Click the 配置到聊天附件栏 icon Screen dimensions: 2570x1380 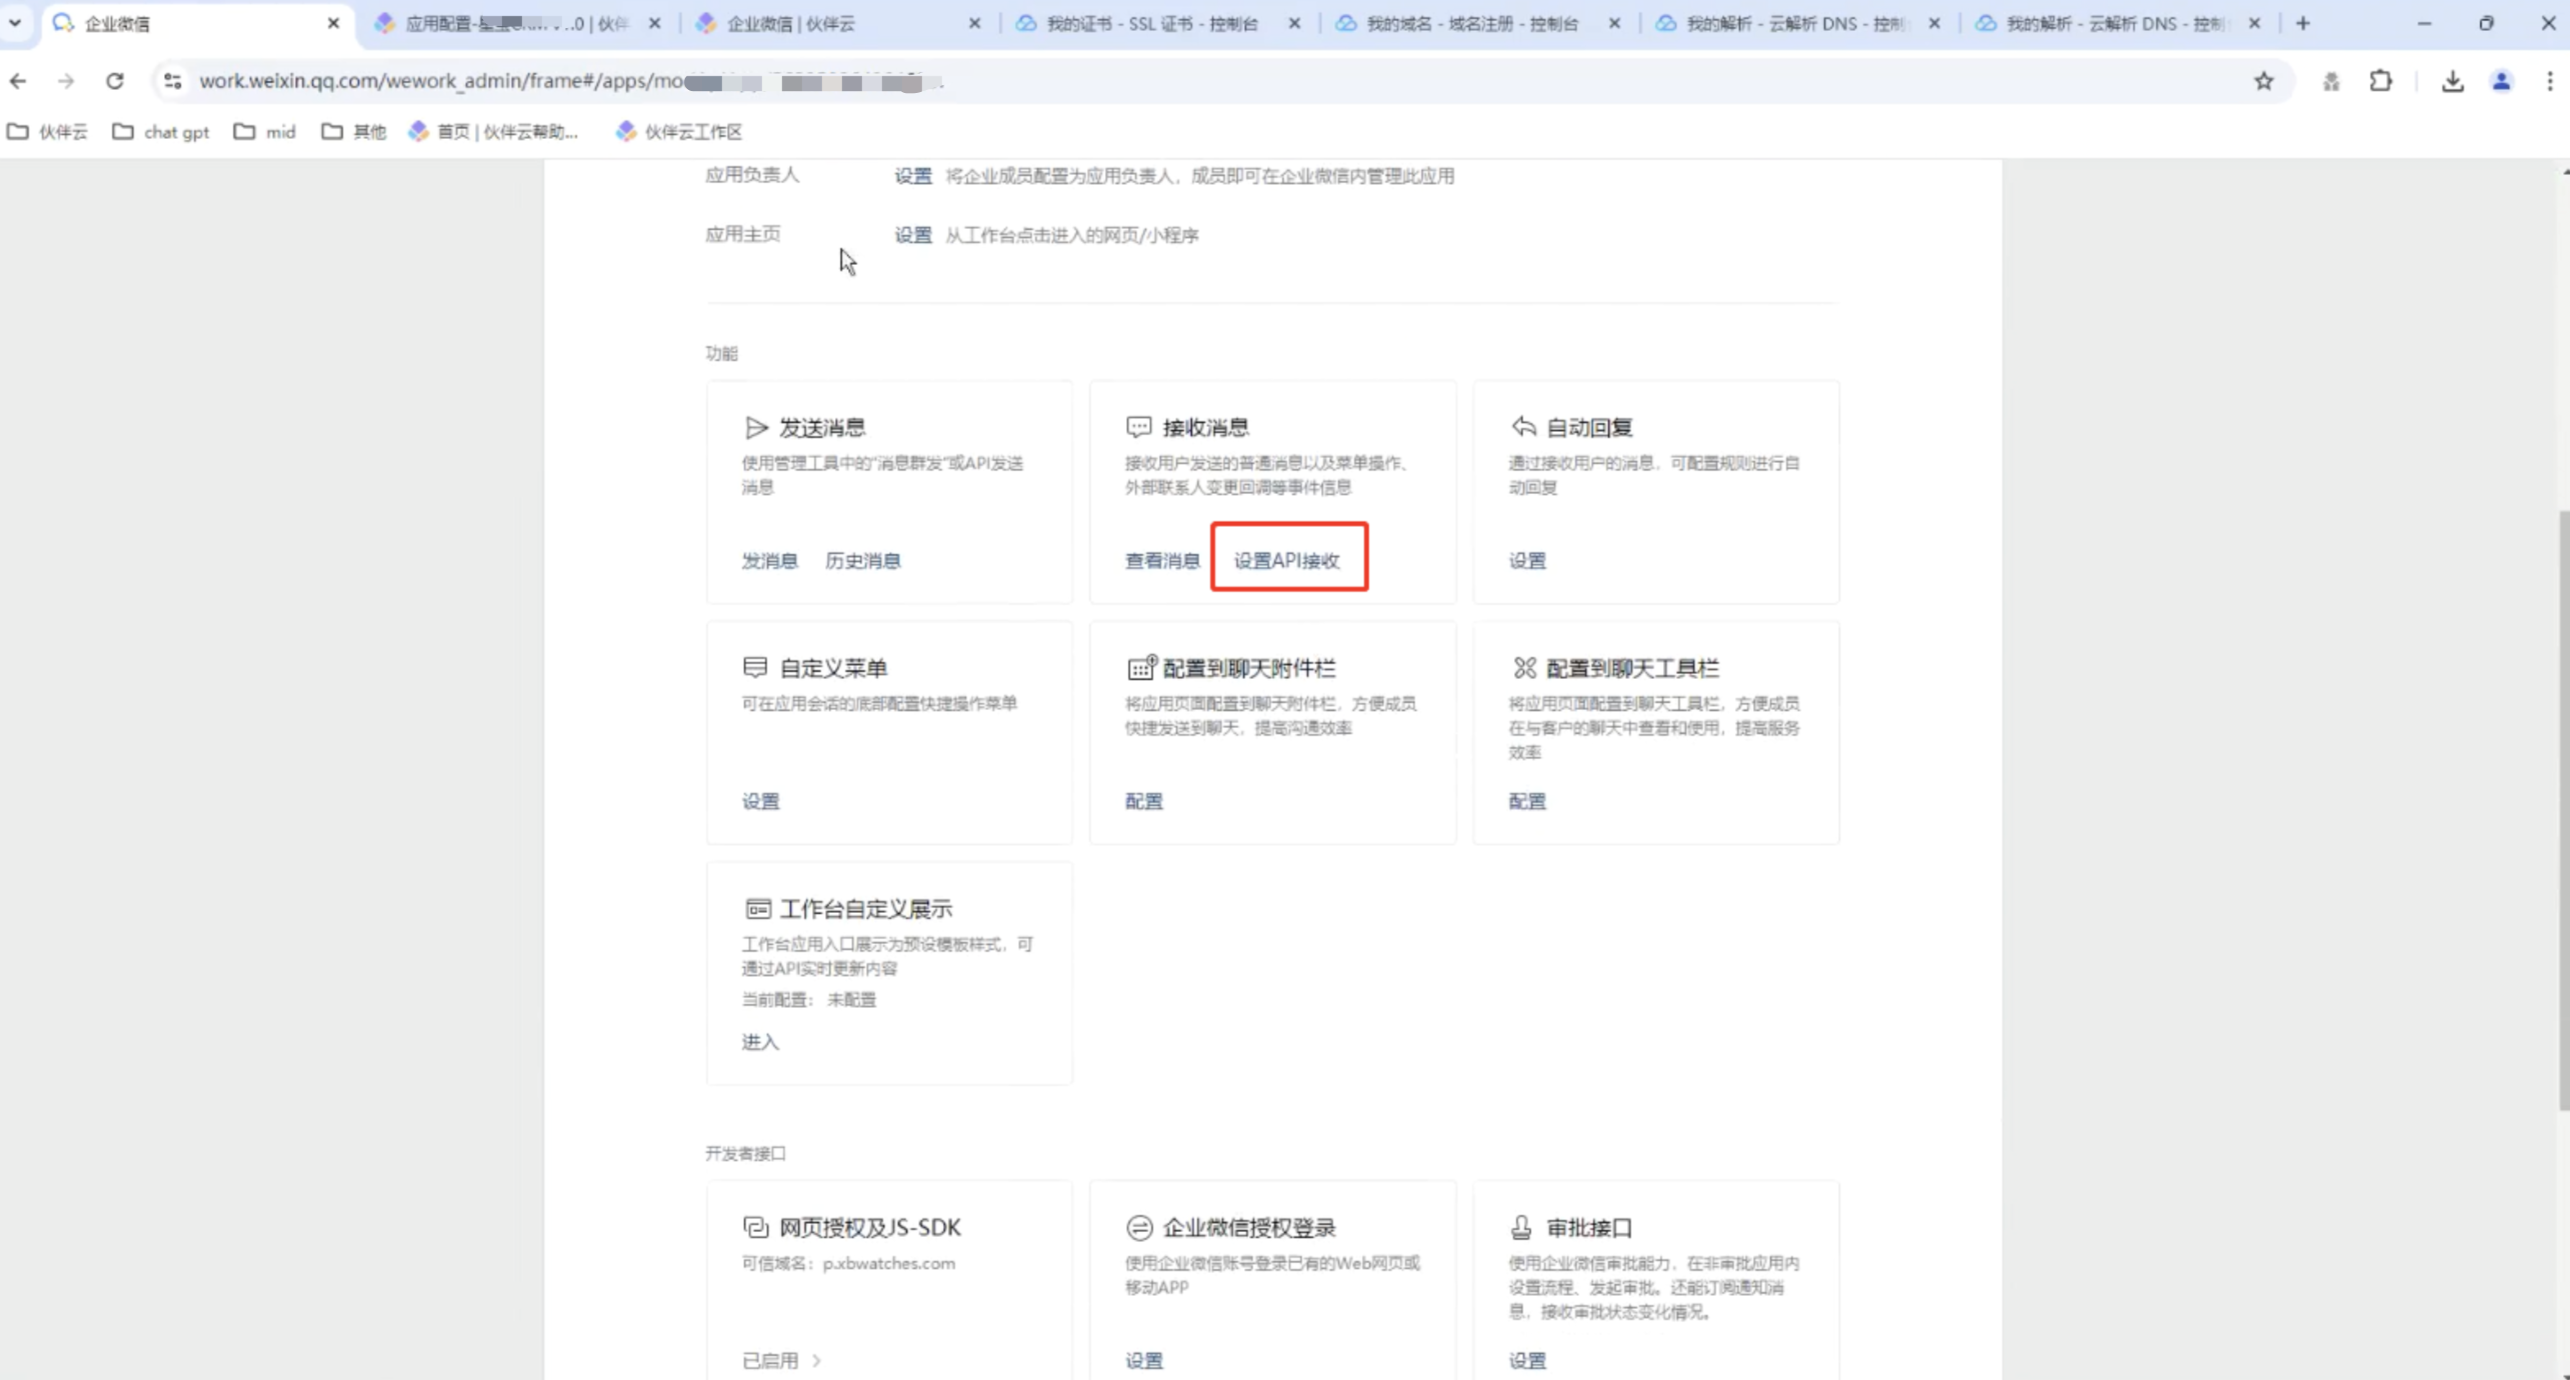click(1141, 668)
